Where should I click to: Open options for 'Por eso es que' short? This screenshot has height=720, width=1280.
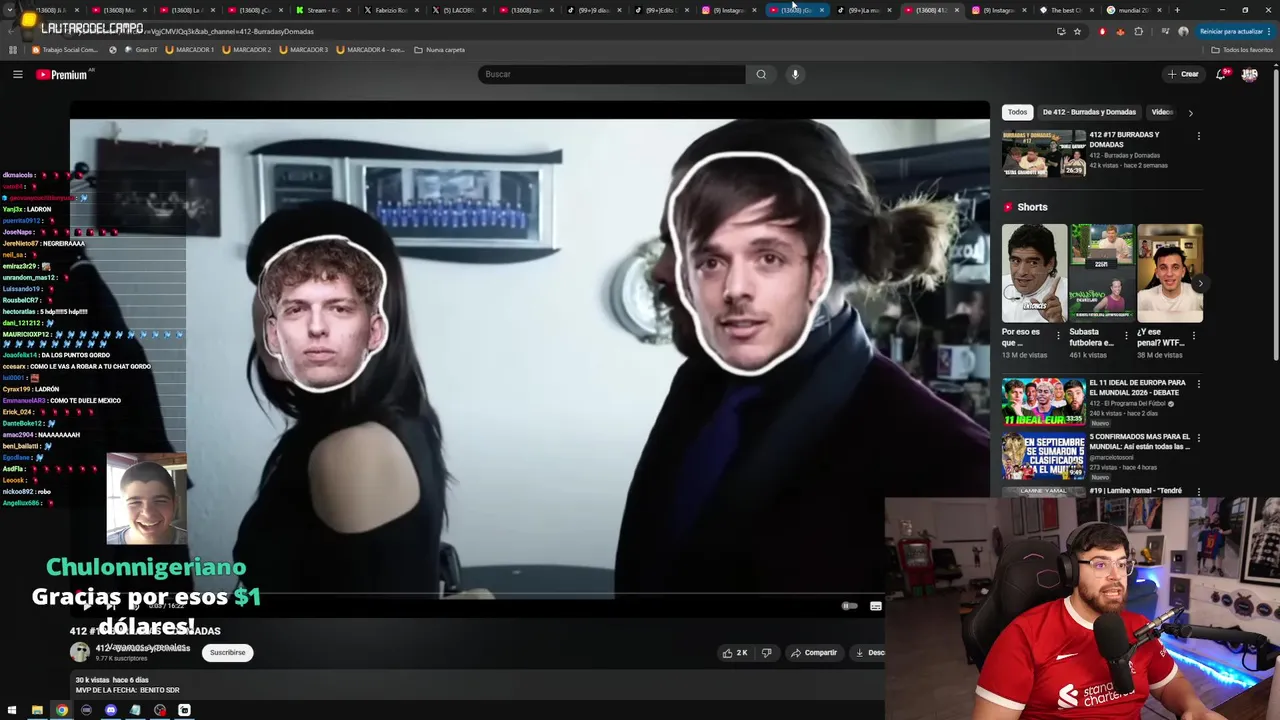tap(1059, 336)
